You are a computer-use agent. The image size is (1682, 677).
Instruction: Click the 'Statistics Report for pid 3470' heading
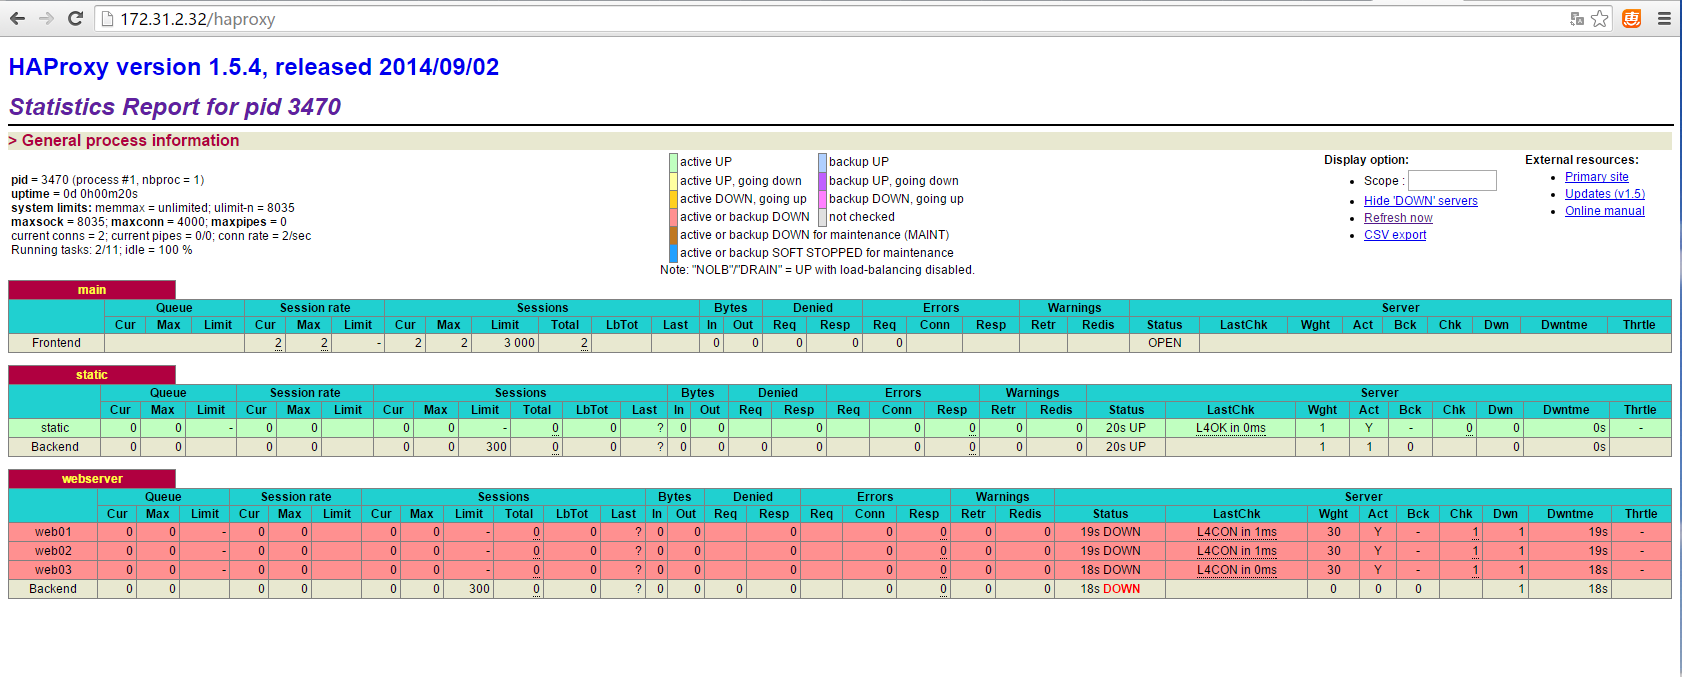coord(175,107)
